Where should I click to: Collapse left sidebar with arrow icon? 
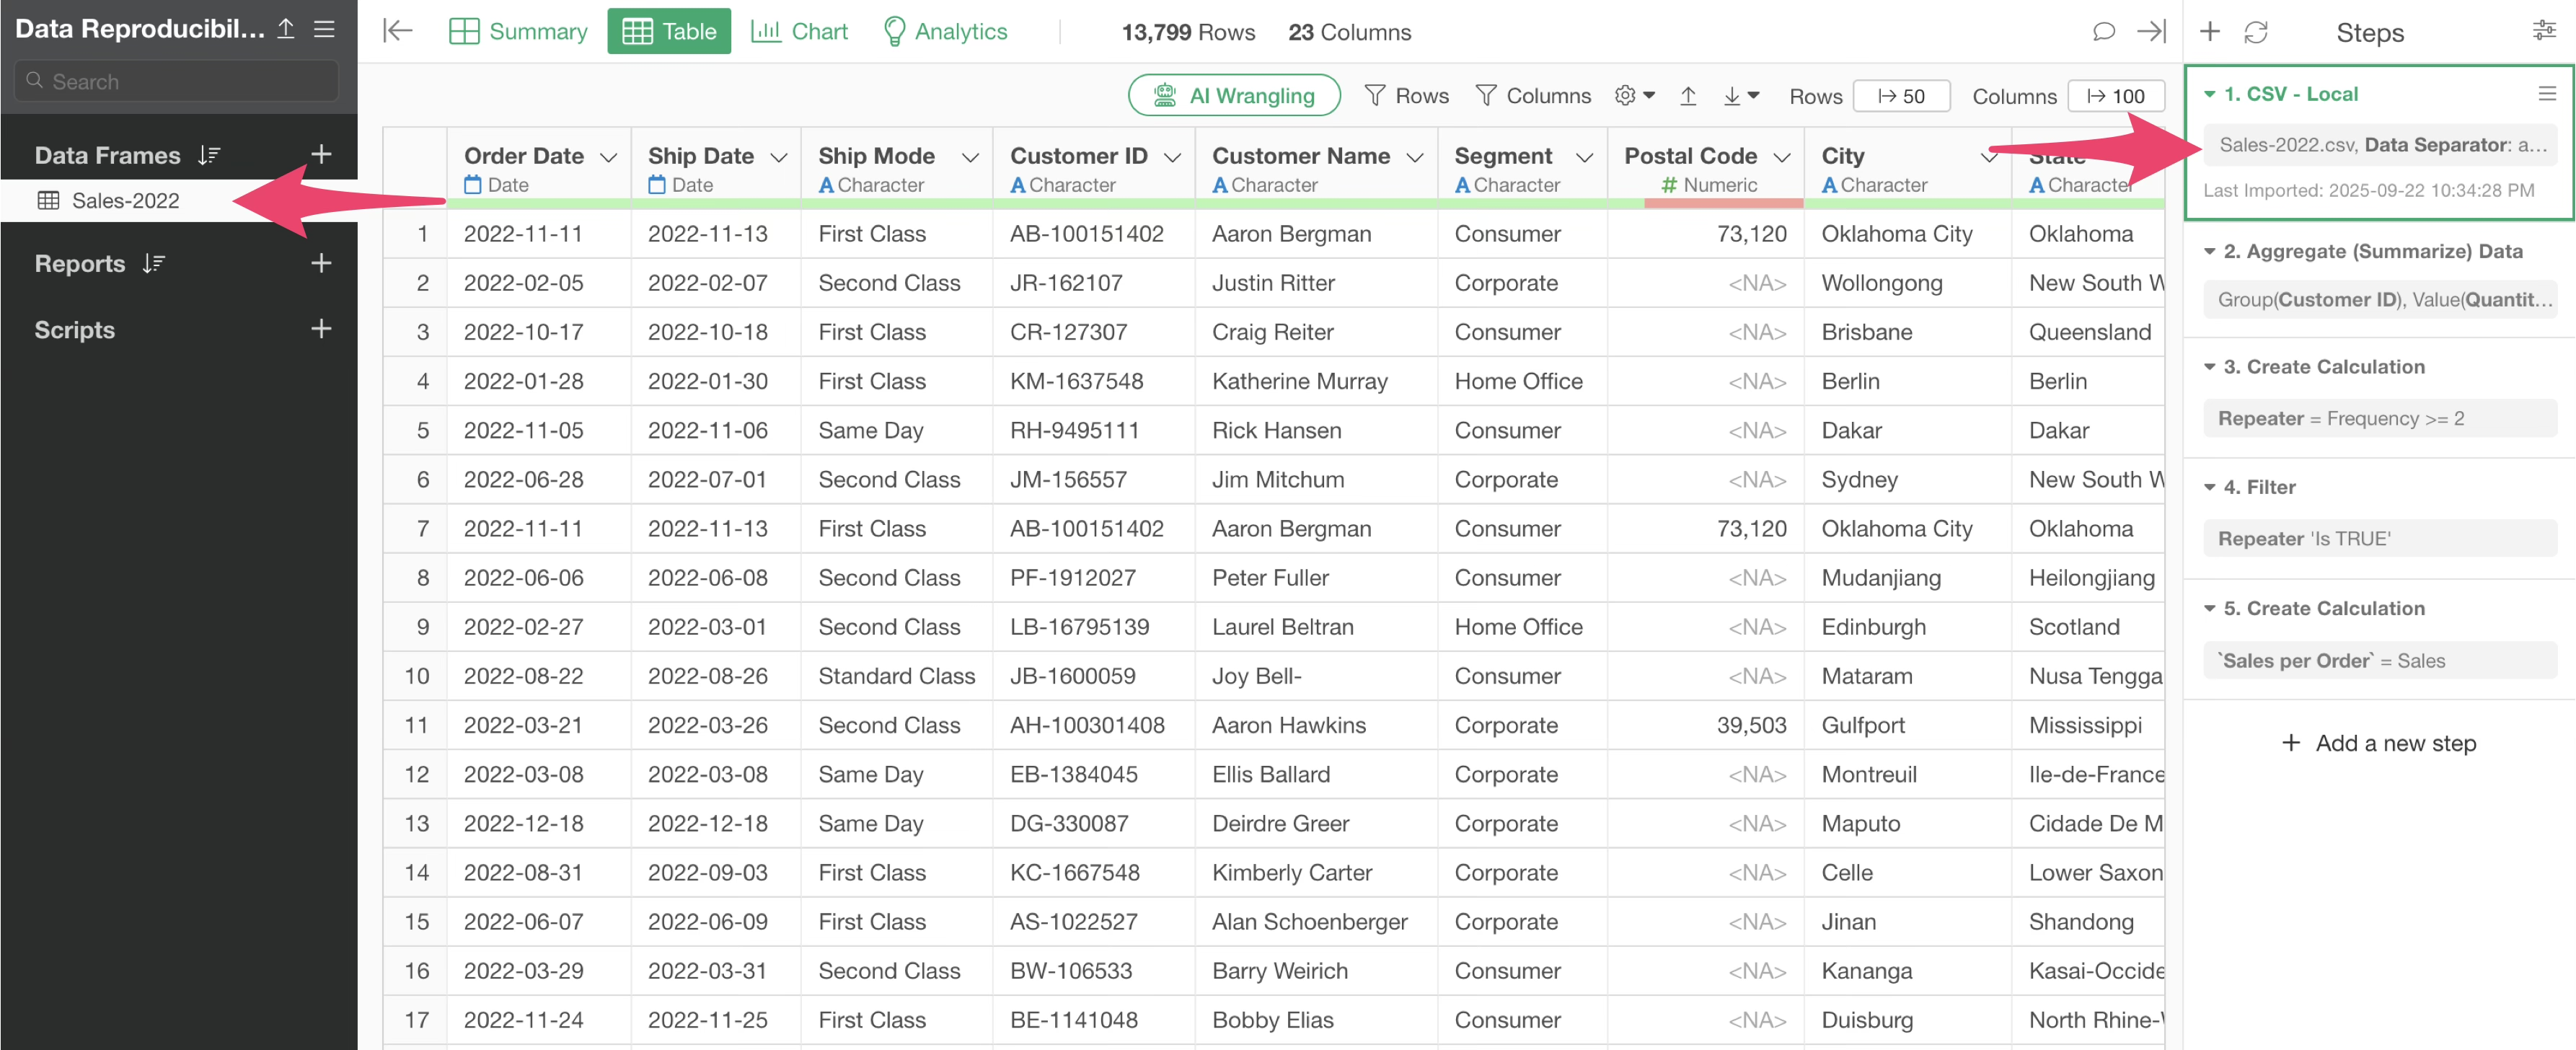pyautogui.click(x=397, y=32)
